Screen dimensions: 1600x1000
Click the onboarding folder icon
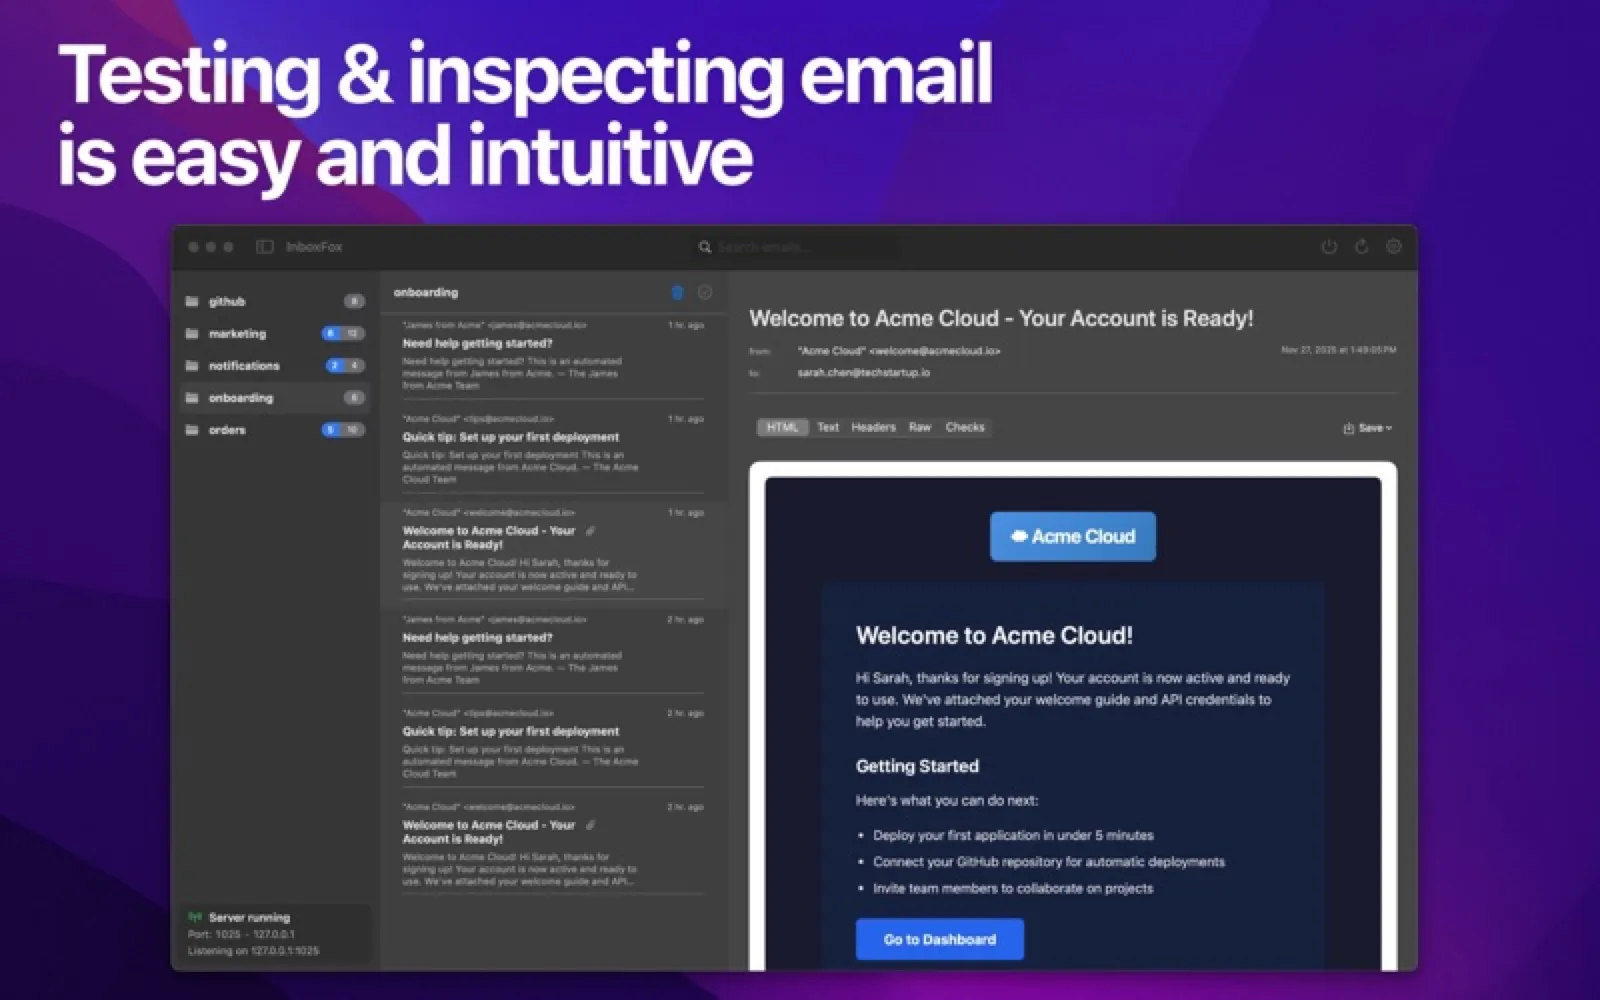point(192,397)
